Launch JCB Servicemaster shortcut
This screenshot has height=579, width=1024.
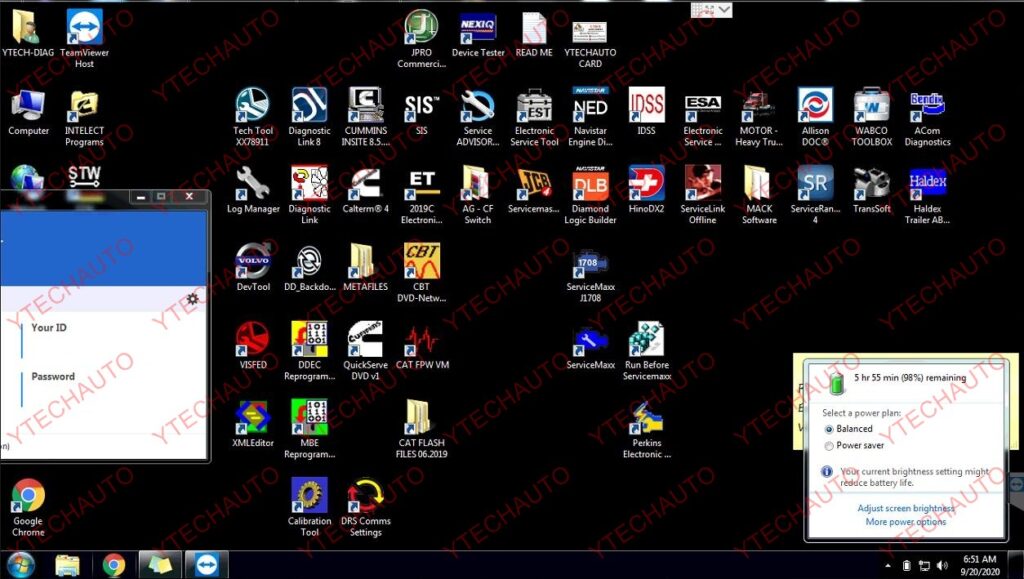point(534,189)
